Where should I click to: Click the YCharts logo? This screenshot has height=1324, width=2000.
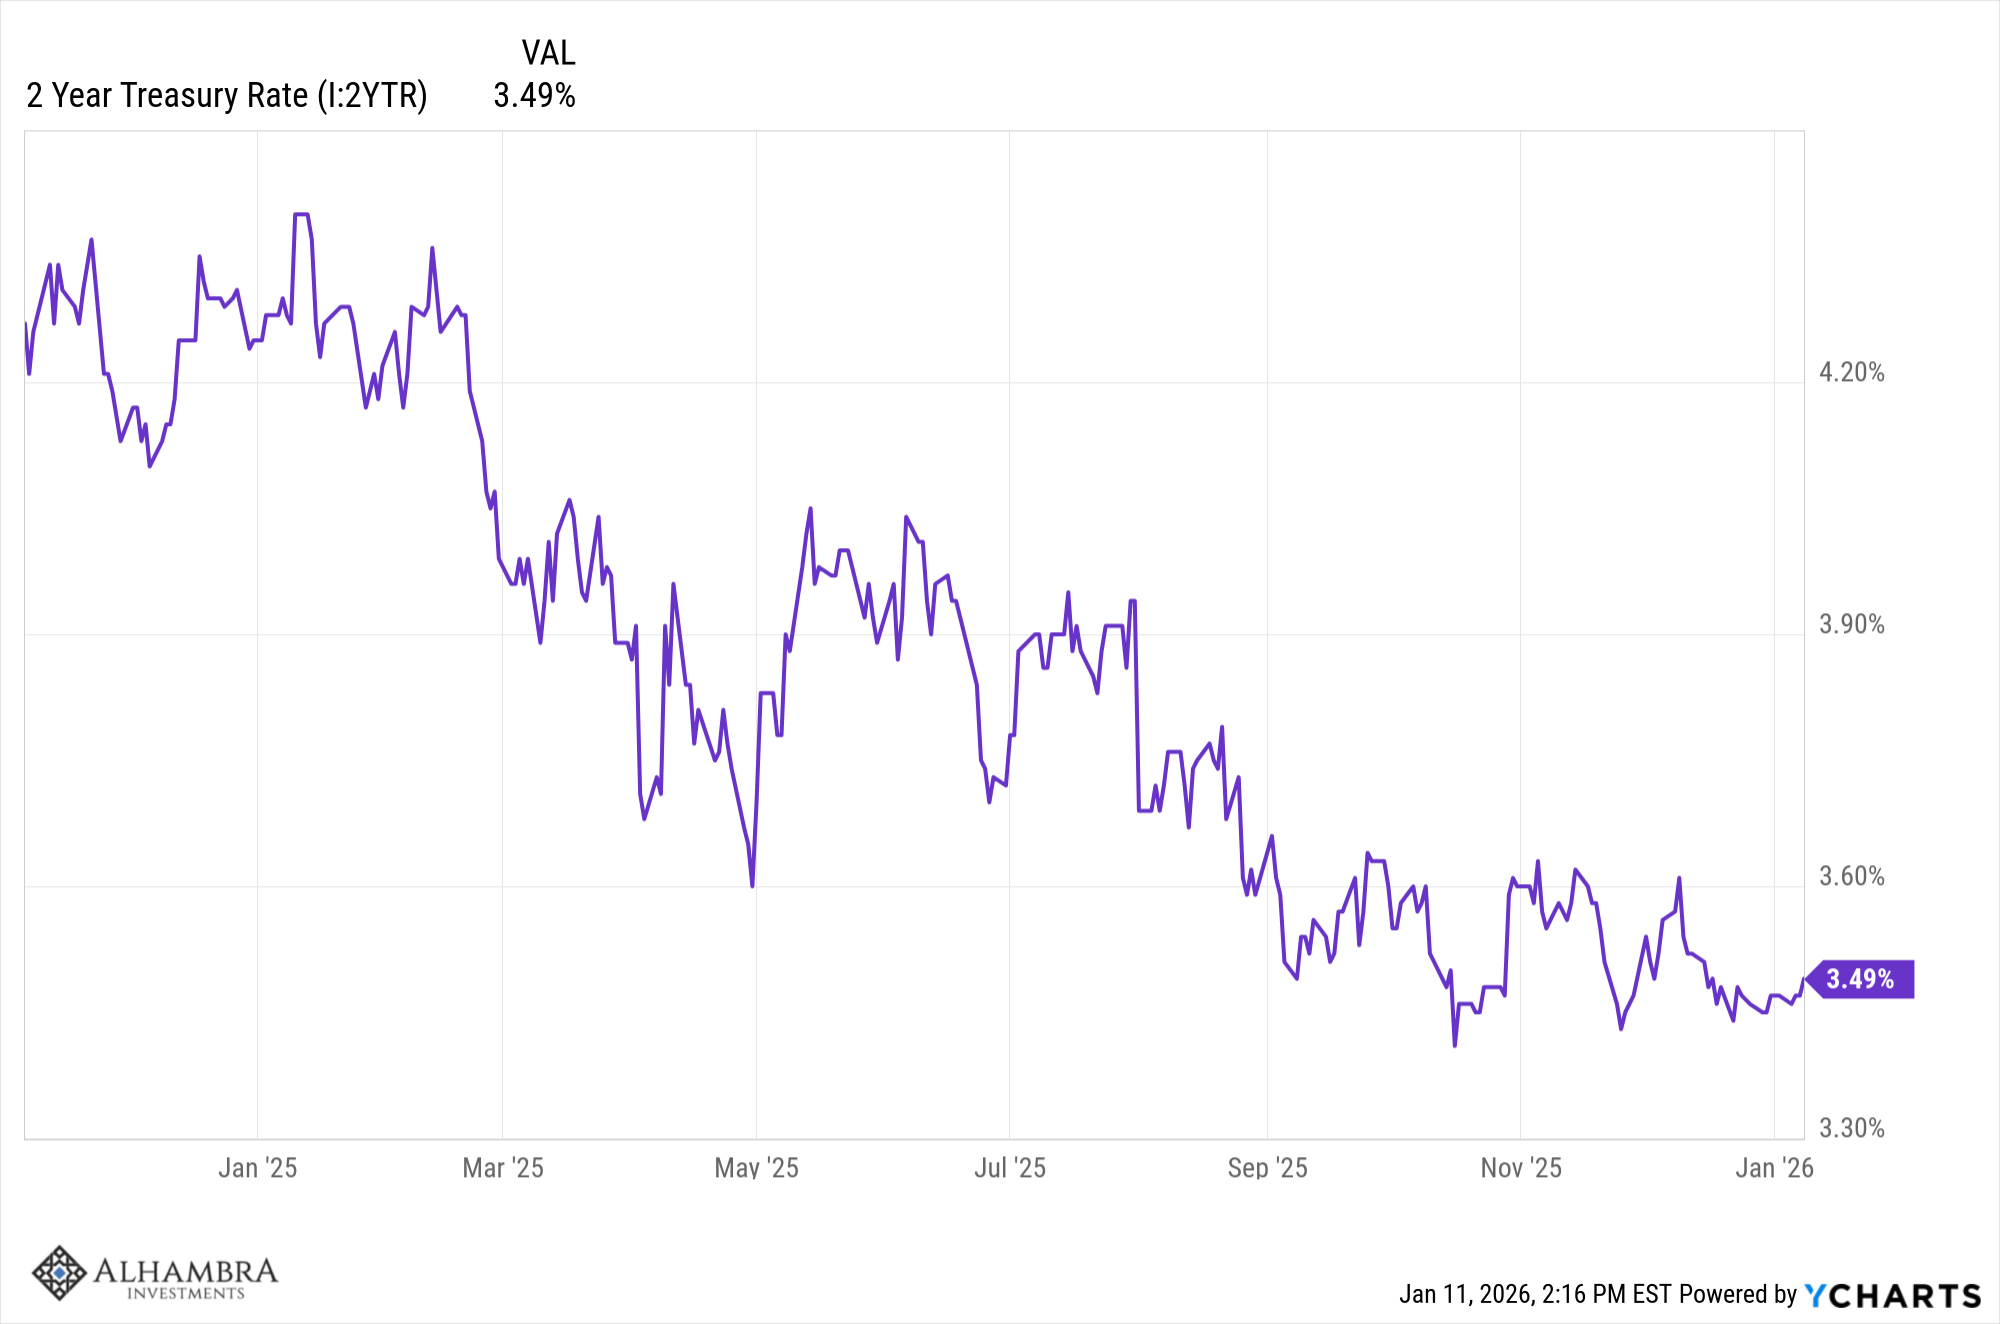[x=1893, y=1296]
